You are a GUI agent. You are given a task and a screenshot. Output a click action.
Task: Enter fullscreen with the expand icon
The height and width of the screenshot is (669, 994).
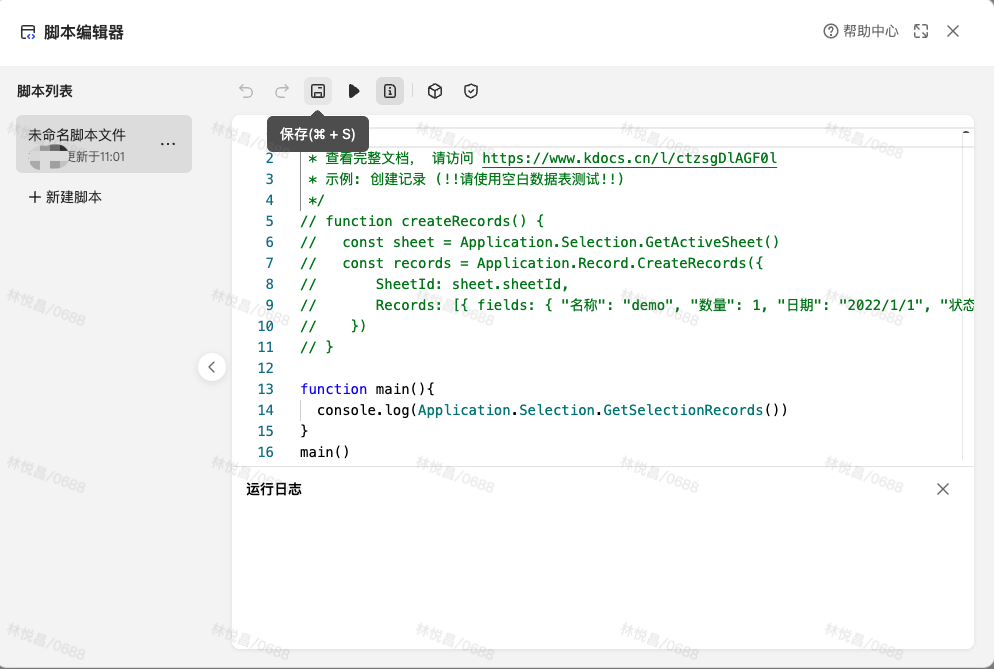click(921, 31)
